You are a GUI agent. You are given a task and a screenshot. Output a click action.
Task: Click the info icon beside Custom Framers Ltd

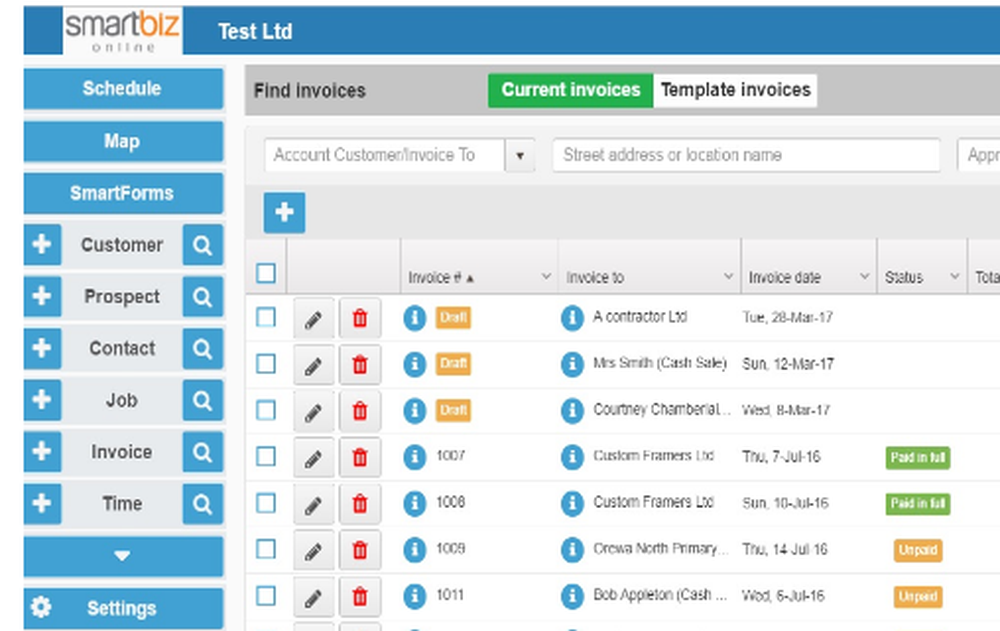pyautogui.click(x=572, y=457)
